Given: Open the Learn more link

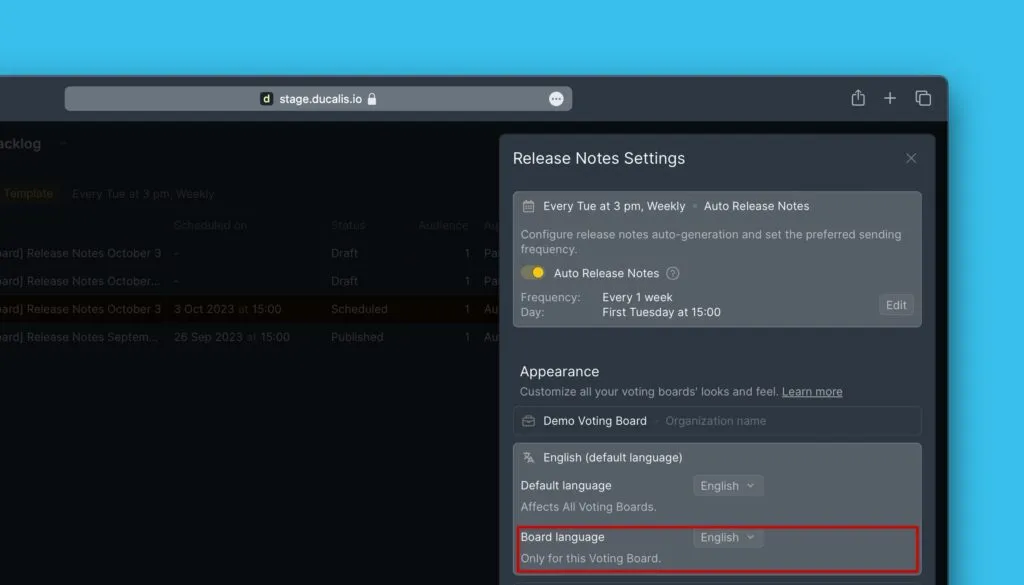Looking at the screenshot, I should coord(812,392).
